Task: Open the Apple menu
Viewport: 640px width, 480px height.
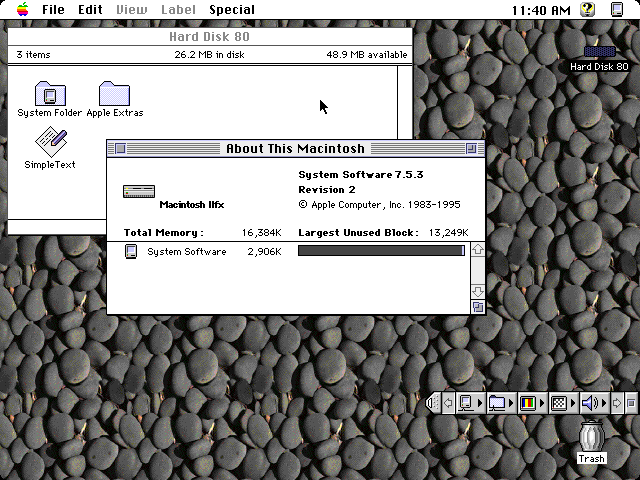Action: tap(23, 9)
